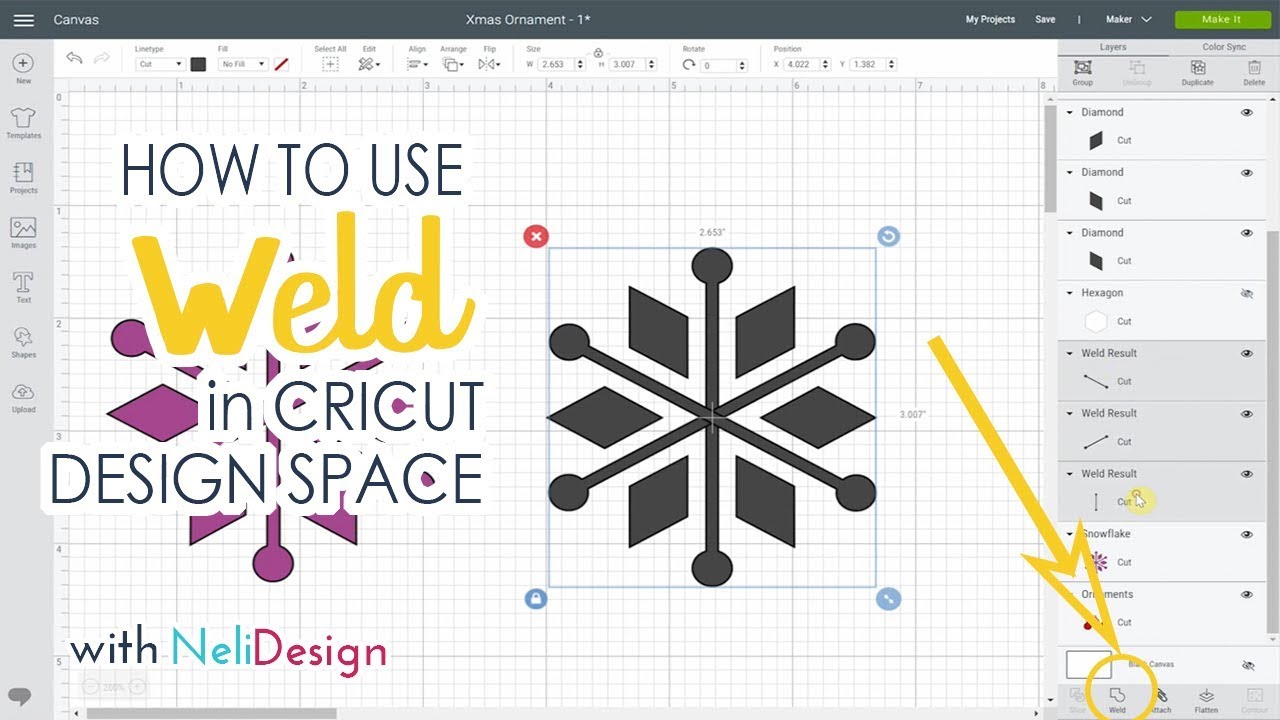
Task: Hide the first Diamond layer
Action: (x=1247, y=113)
